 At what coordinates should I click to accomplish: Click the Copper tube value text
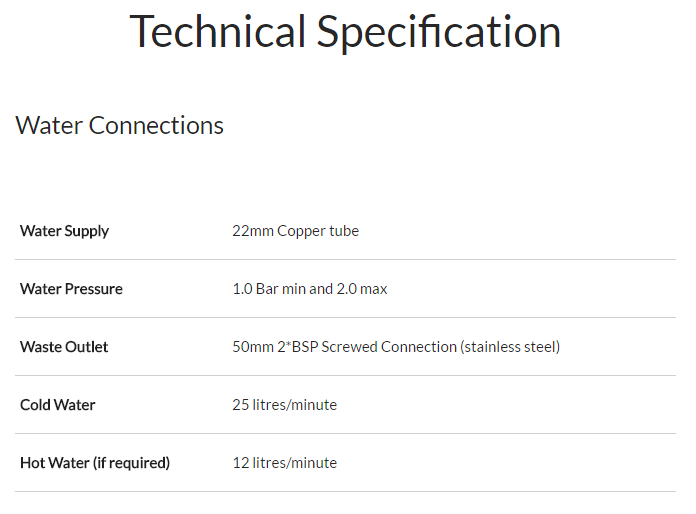click(318, 231)
